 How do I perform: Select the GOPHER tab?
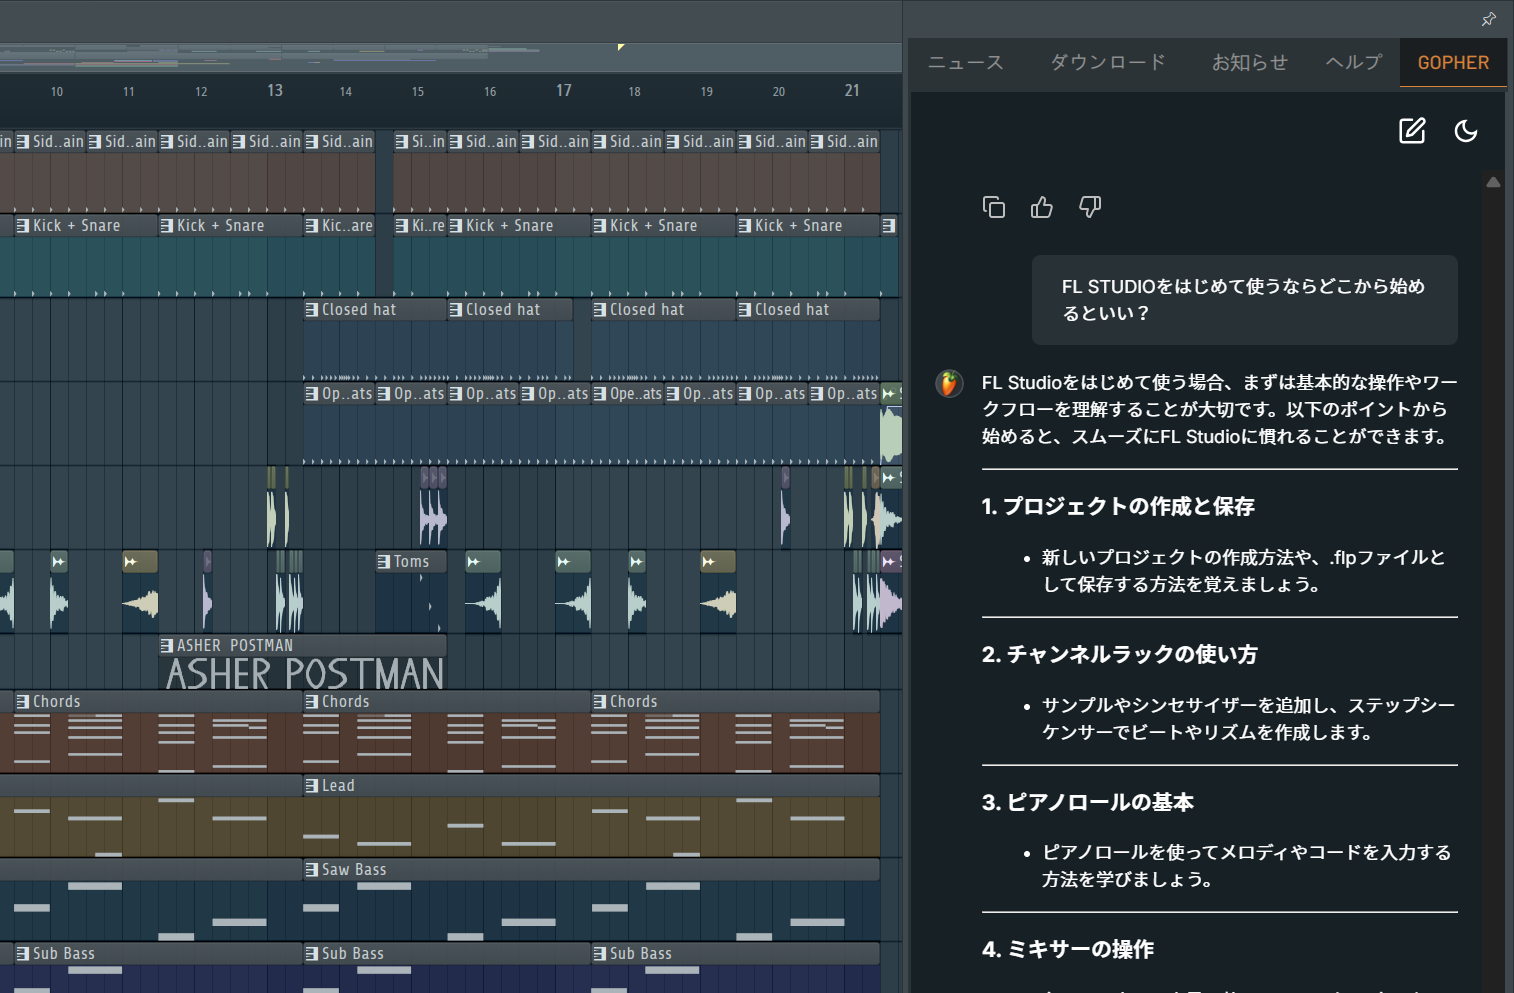tap(1453, 62)
